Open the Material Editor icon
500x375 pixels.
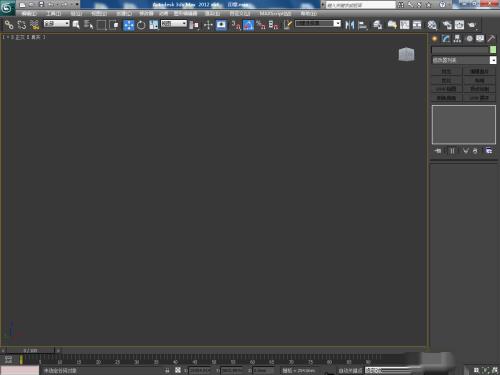tap(432, 25)
